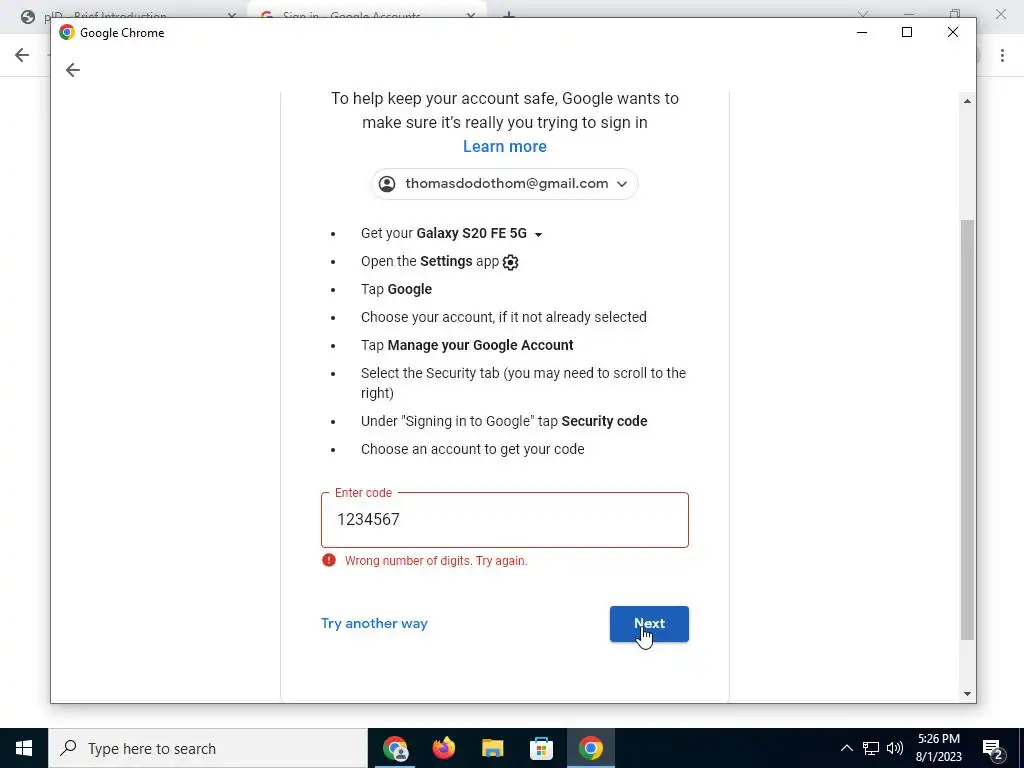Launch Firefox from the taskbar
This screenshot has width=1024, height=768.
pyautogui.click(x=444, y=748)
